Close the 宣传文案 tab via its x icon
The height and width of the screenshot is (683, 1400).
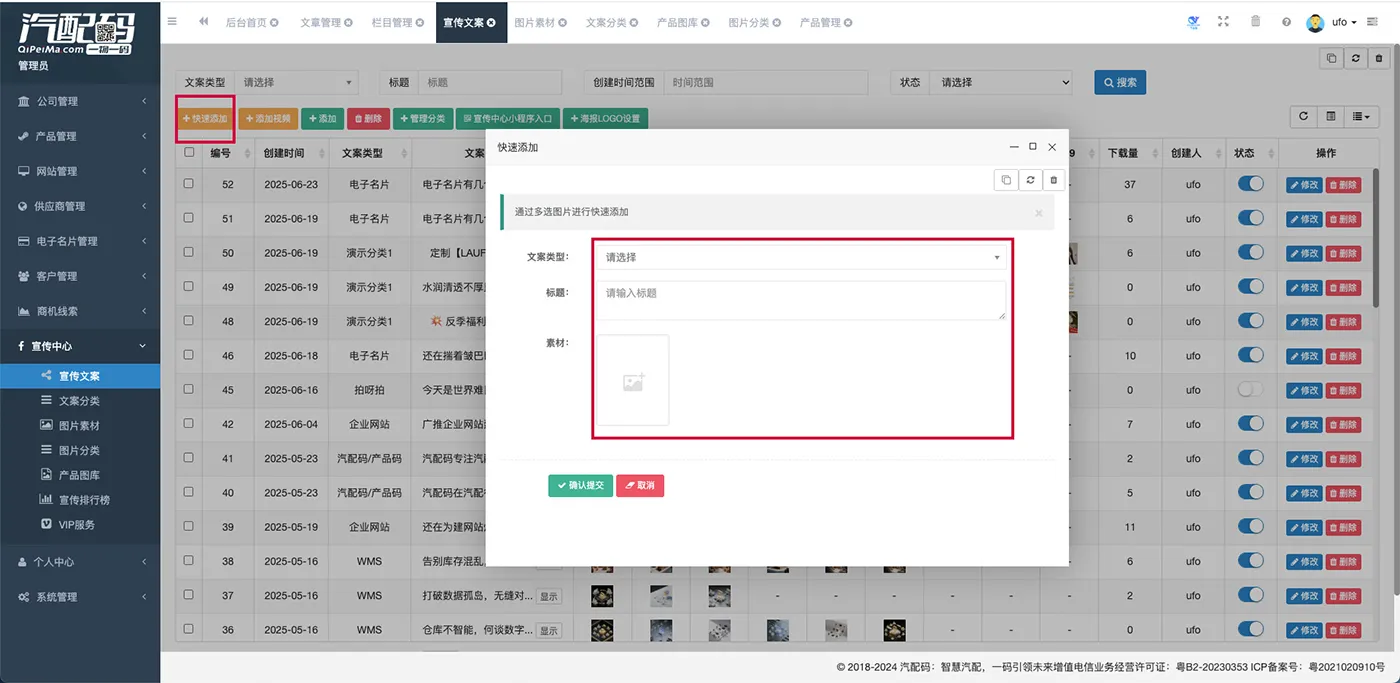pyautogui.click(x=491, y=23)
